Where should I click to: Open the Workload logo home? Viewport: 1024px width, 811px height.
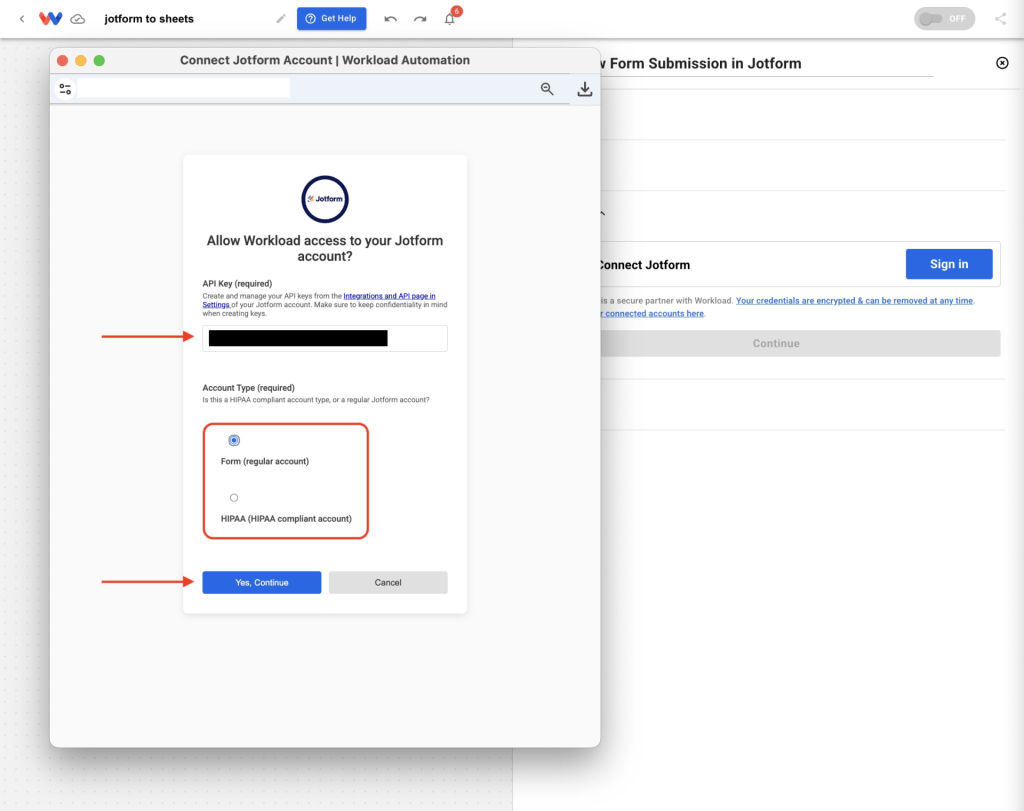(x=50, y=18)
